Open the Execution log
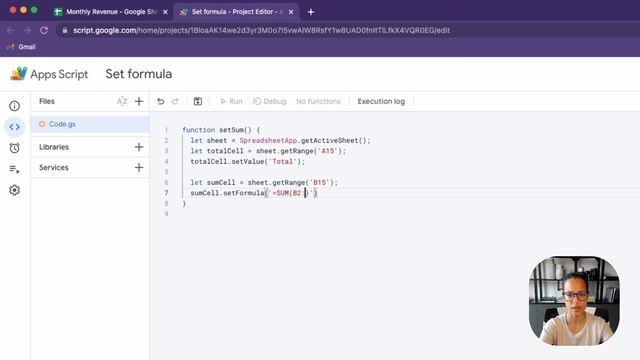The width and height of the screenshot is (640, 360). [x=381, y=101]
